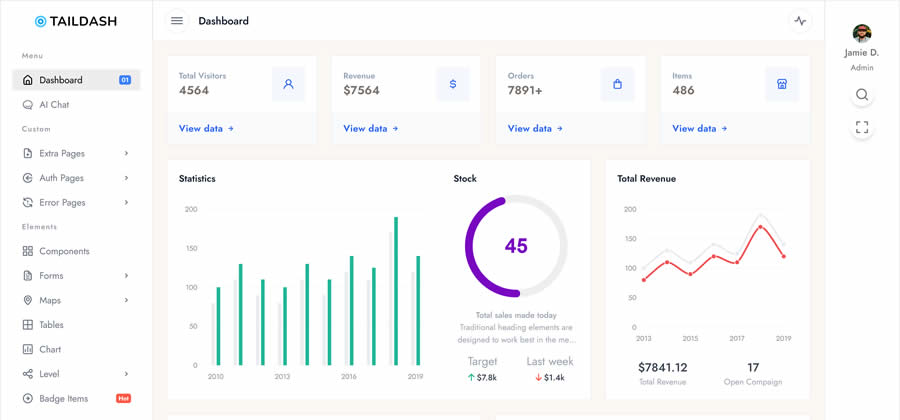View data for Revenue card
Image resolution: width=900 pixels, height=420 pixels.
click(x=371, y=129)
